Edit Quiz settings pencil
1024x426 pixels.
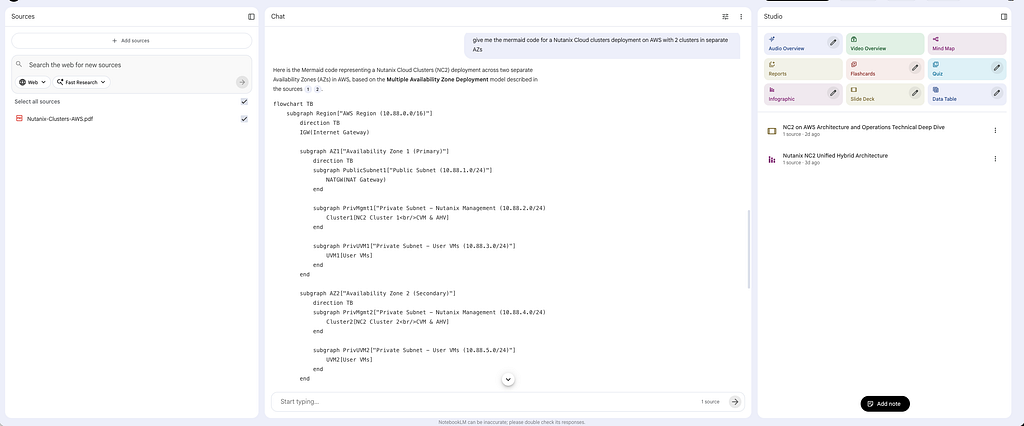[x=997, y=67]
